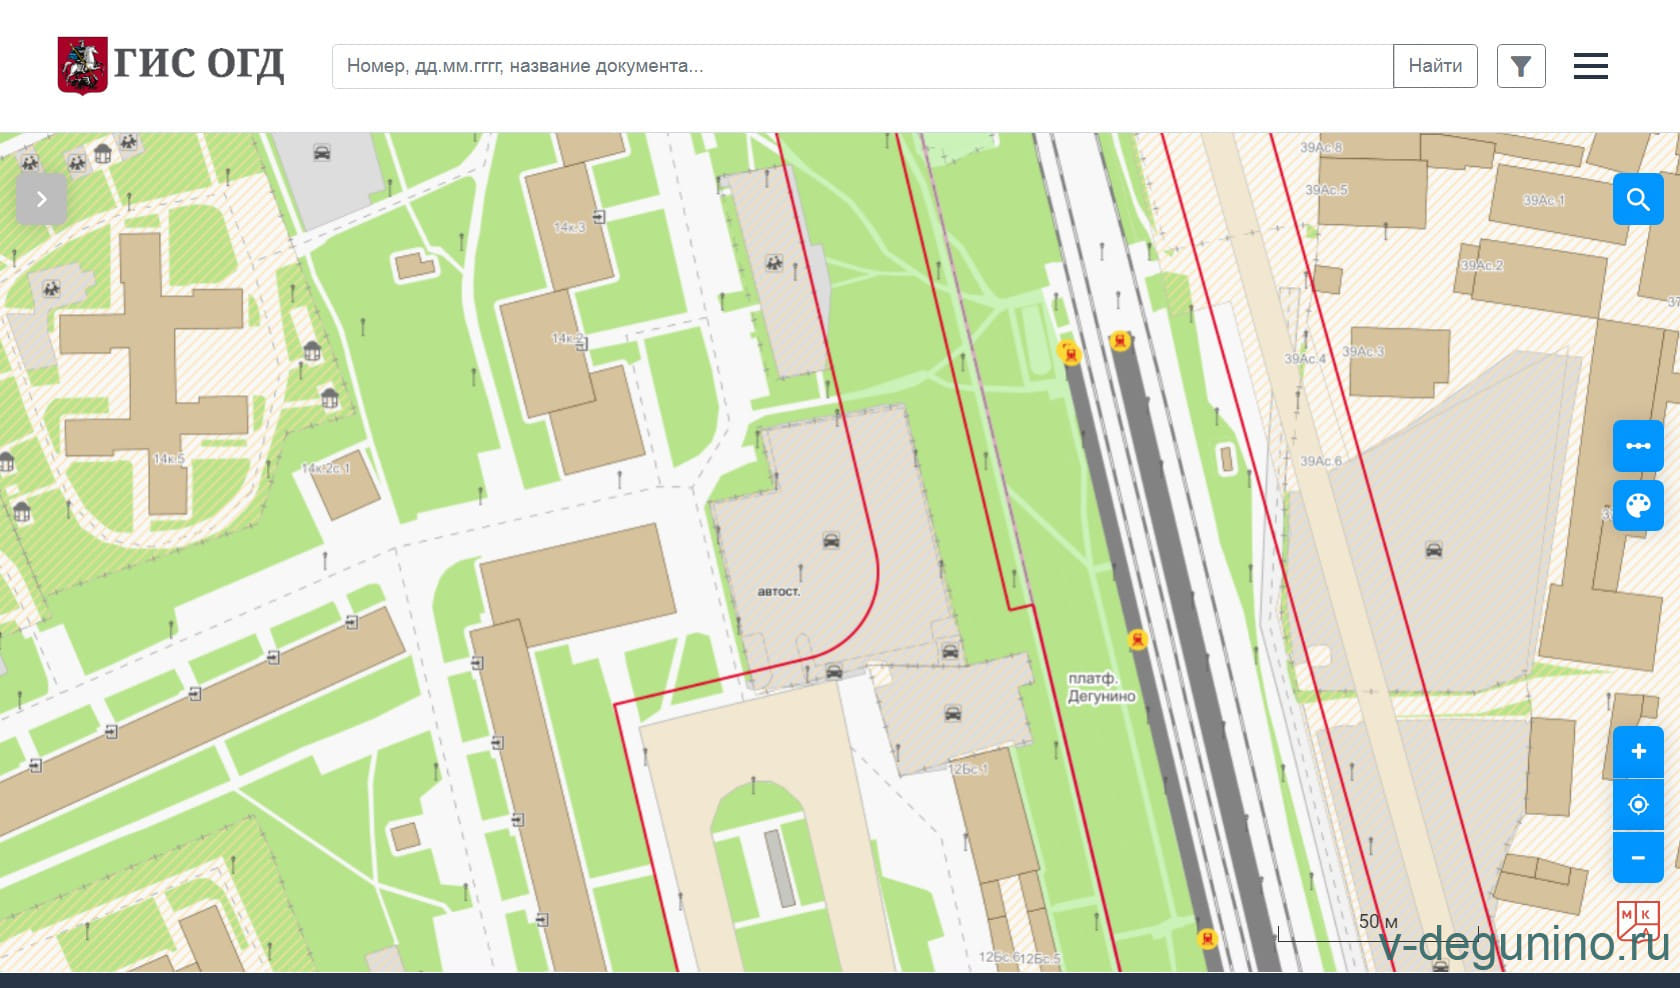This screenshot has height=988, width=1680.
Task: Click the document search input field
Action: pyautogui.click(x=862, y=66)
